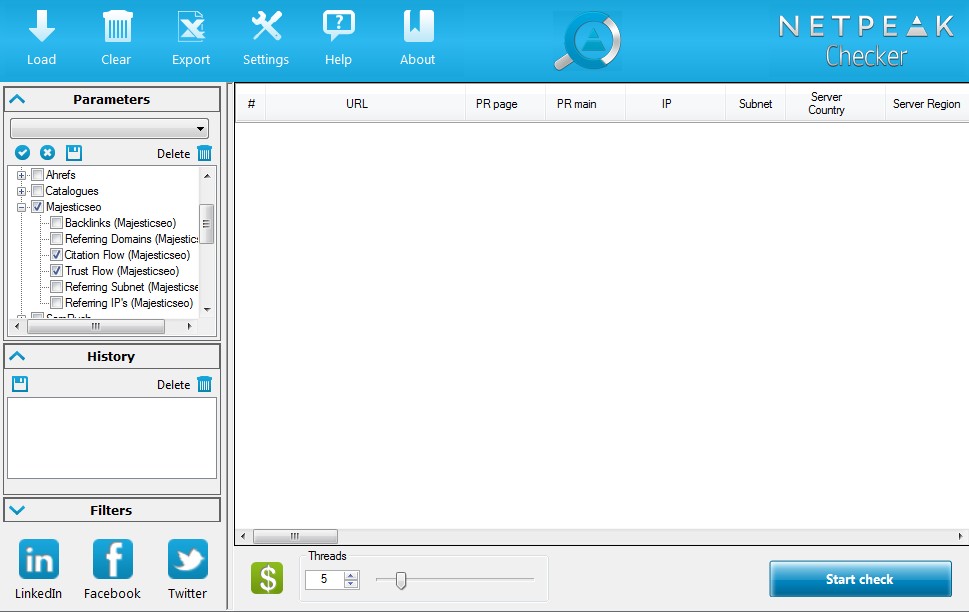Click the parameters tree vertical scrollbar thumb
Image resolution: width=969 pixels, height=612 pixels.
pyautogui.click(x=206, y=224)
